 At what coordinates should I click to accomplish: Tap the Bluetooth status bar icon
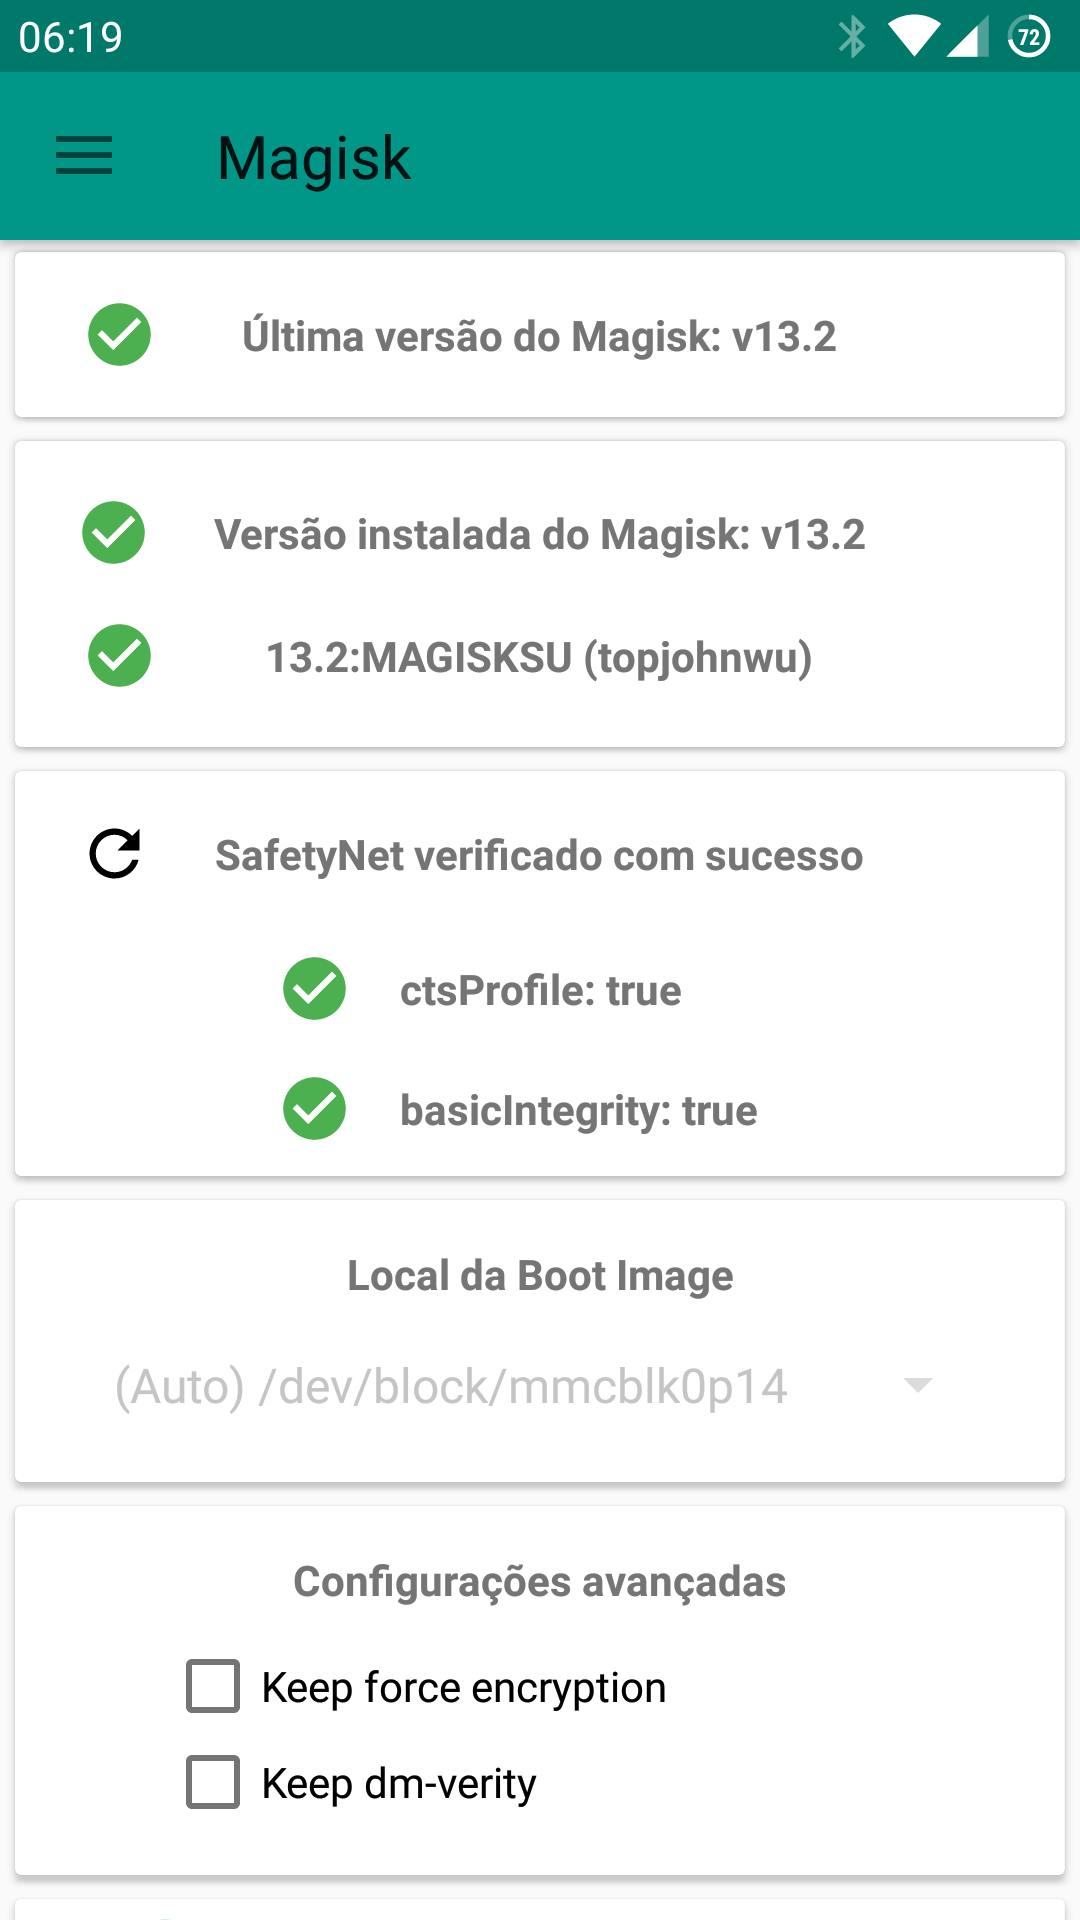click(x=852, y=37)
